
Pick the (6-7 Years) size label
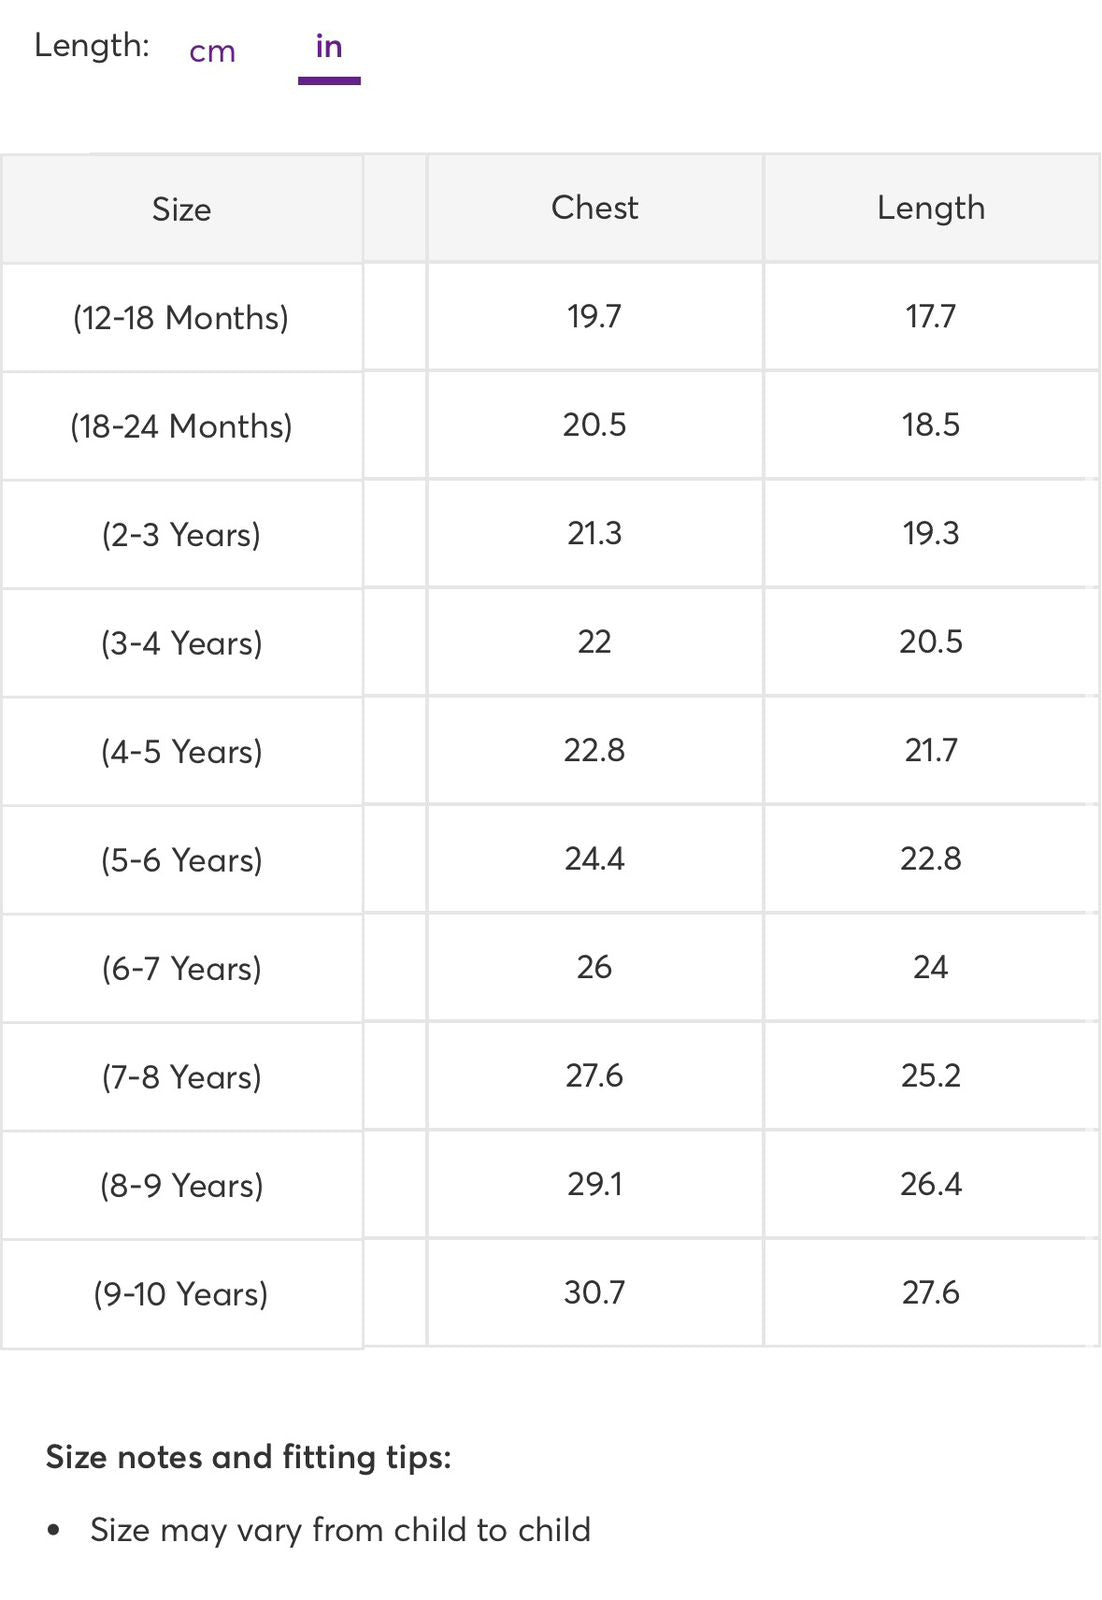(181, 969)
